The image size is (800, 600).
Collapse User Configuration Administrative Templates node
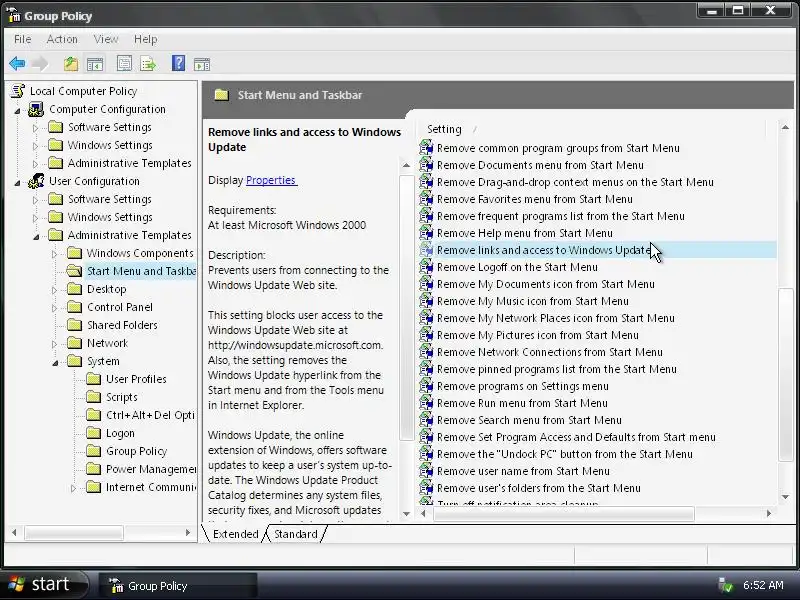(x=36, y=236)
